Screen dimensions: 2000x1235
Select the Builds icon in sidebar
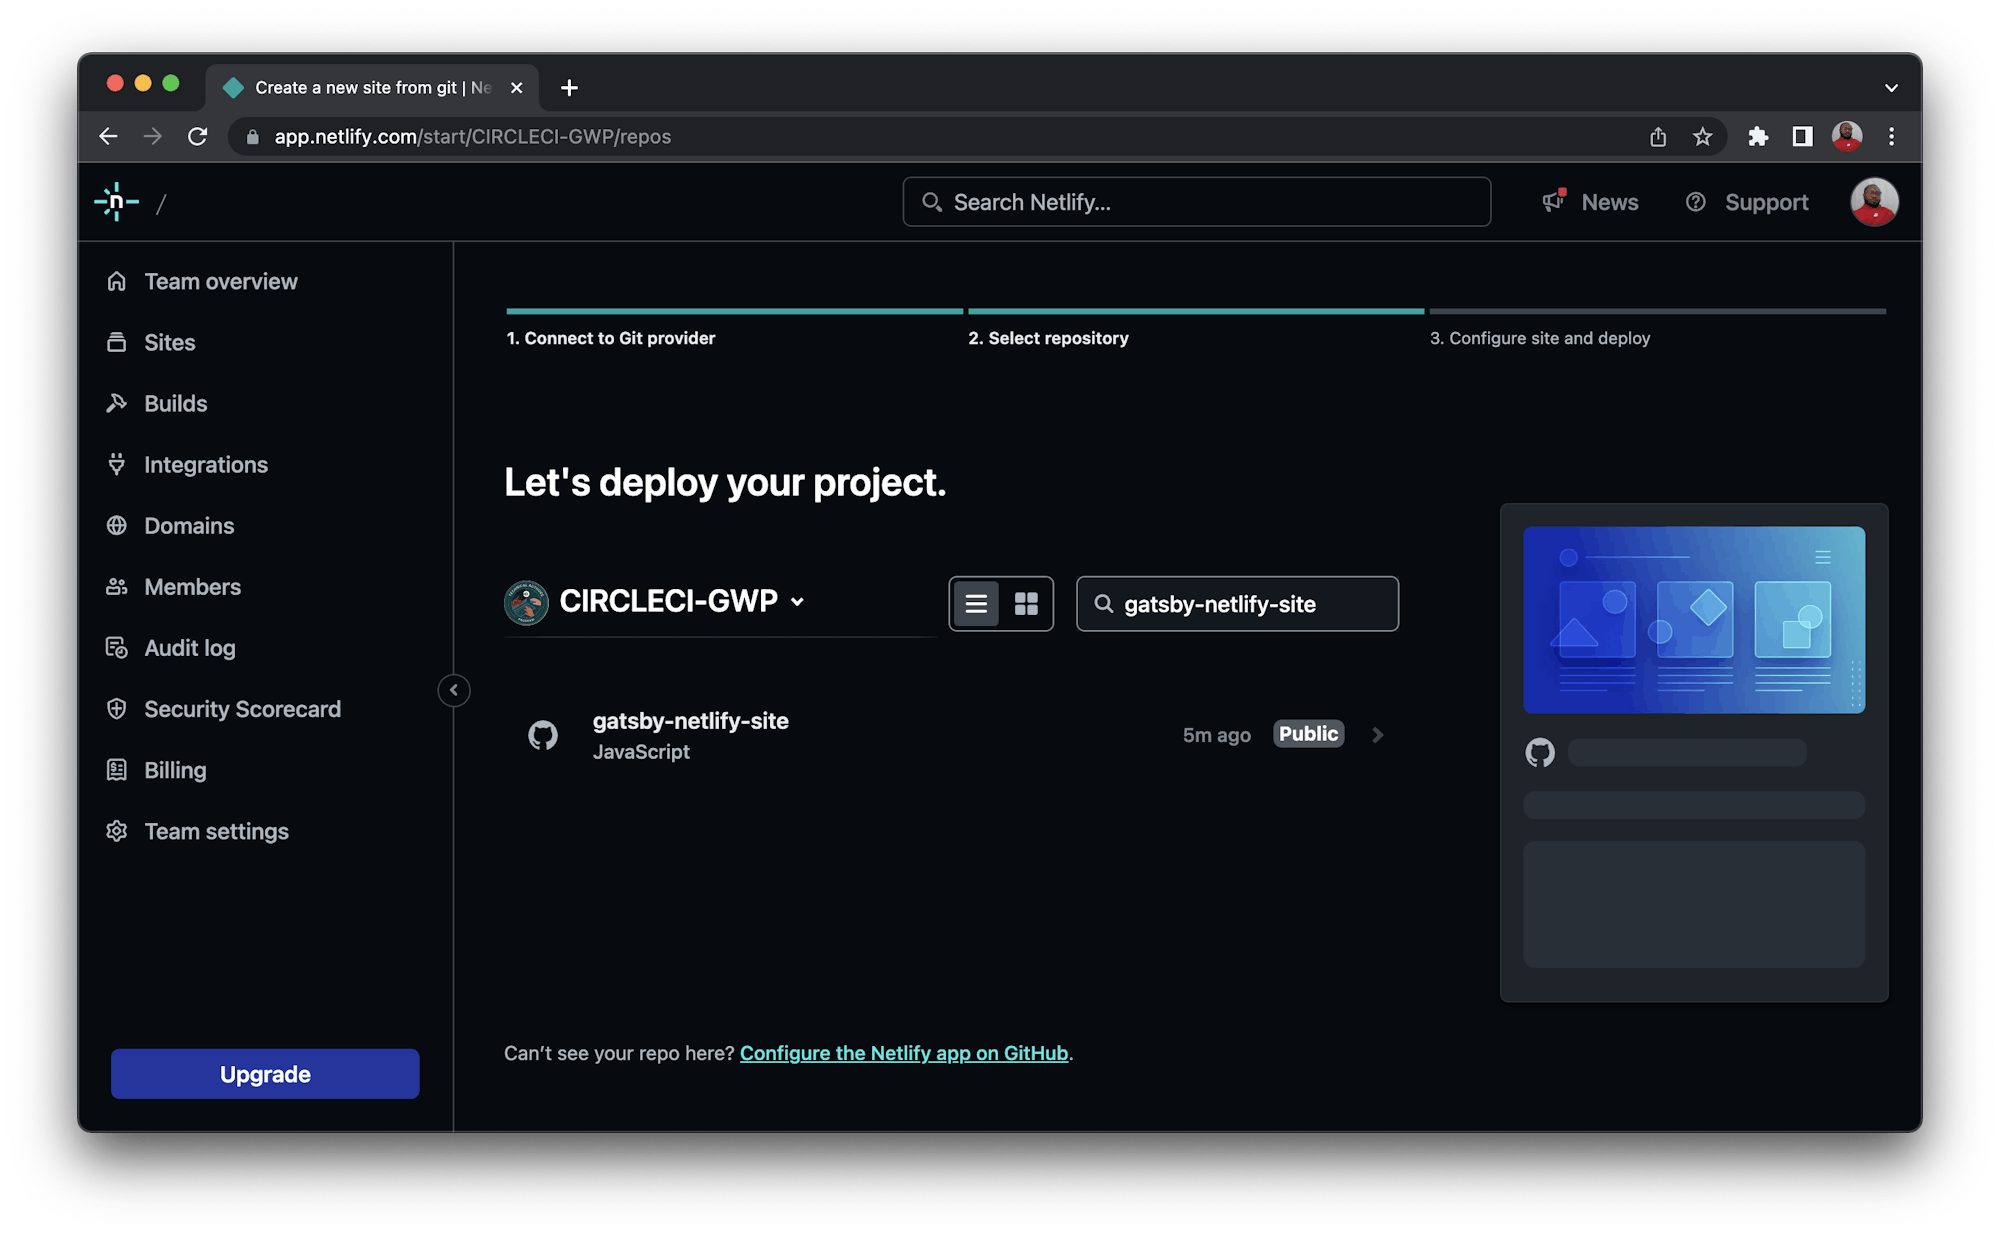[117, 403]
